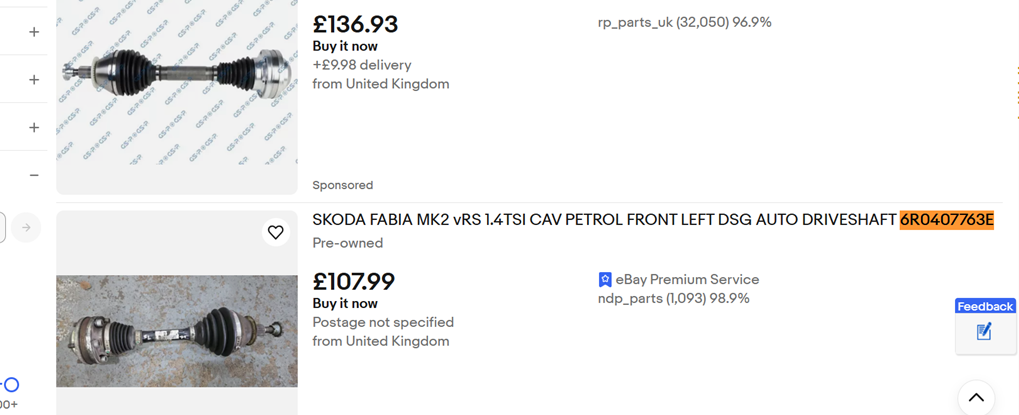This screenshot has height=415, width=1019.
Task: Select the radio button in the left filter sidebar
Action: [x=11, y=384]
